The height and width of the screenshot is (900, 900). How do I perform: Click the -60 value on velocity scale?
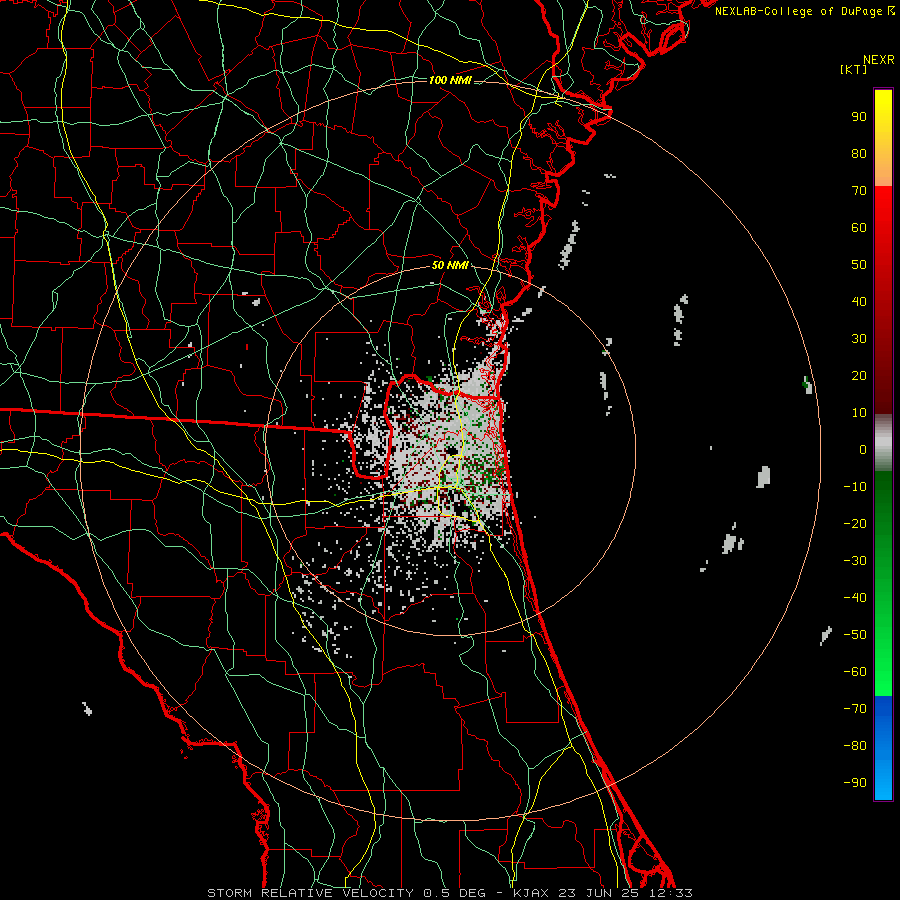click(x=855, y=672)
